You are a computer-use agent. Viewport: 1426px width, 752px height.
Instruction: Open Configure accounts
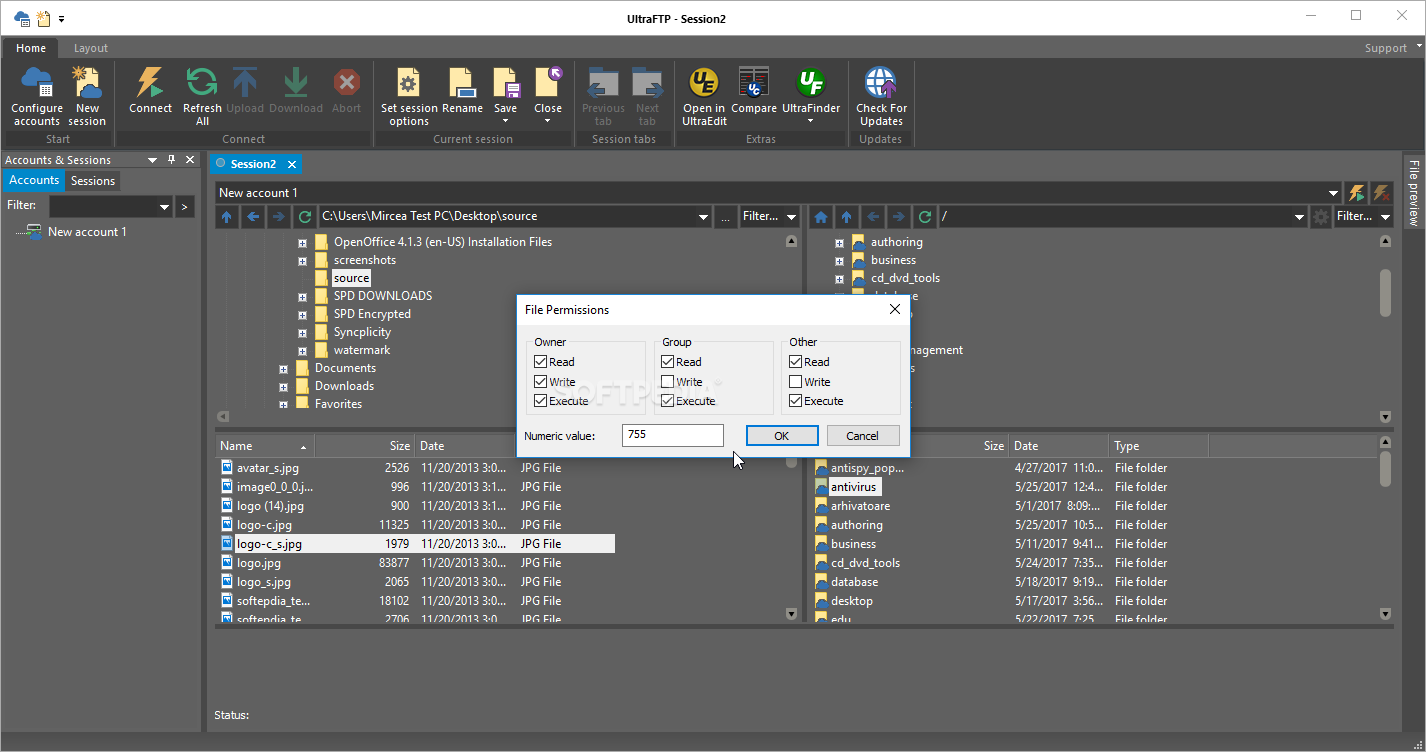point(37,97)
